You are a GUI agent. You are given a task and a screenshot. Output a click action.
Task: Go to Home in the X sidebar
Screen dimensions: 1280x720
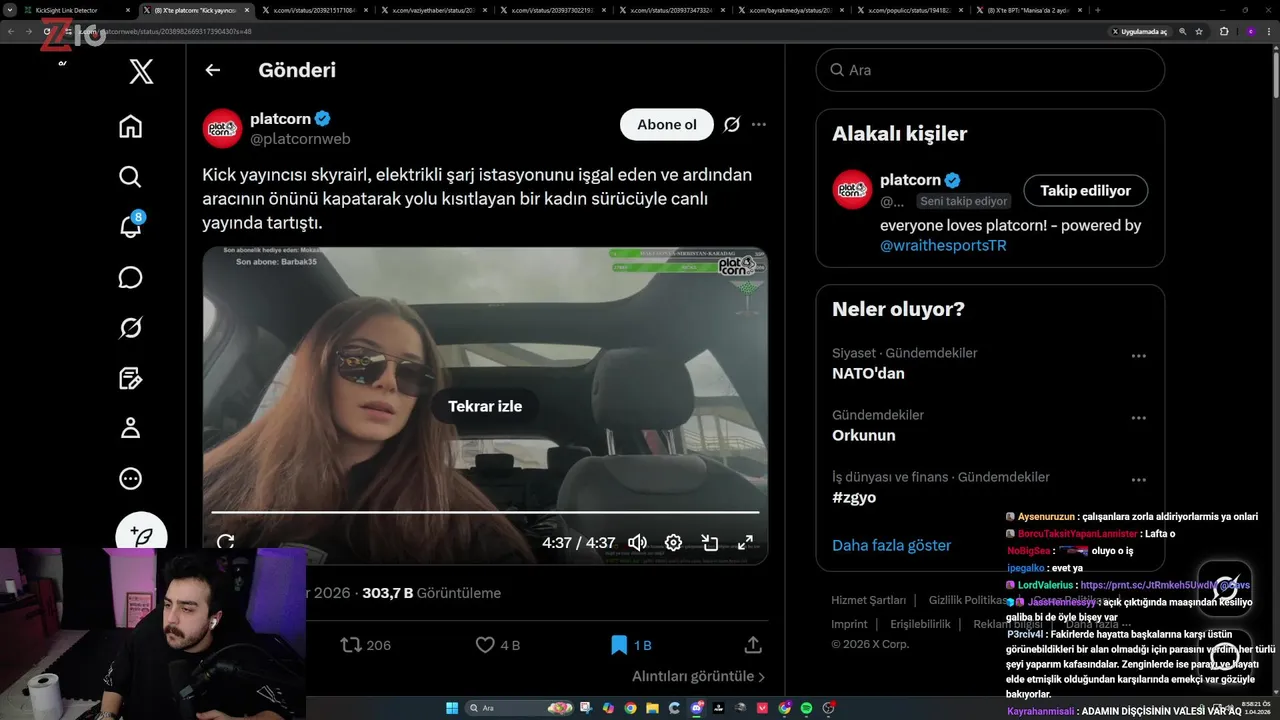[x=130, y=127]
